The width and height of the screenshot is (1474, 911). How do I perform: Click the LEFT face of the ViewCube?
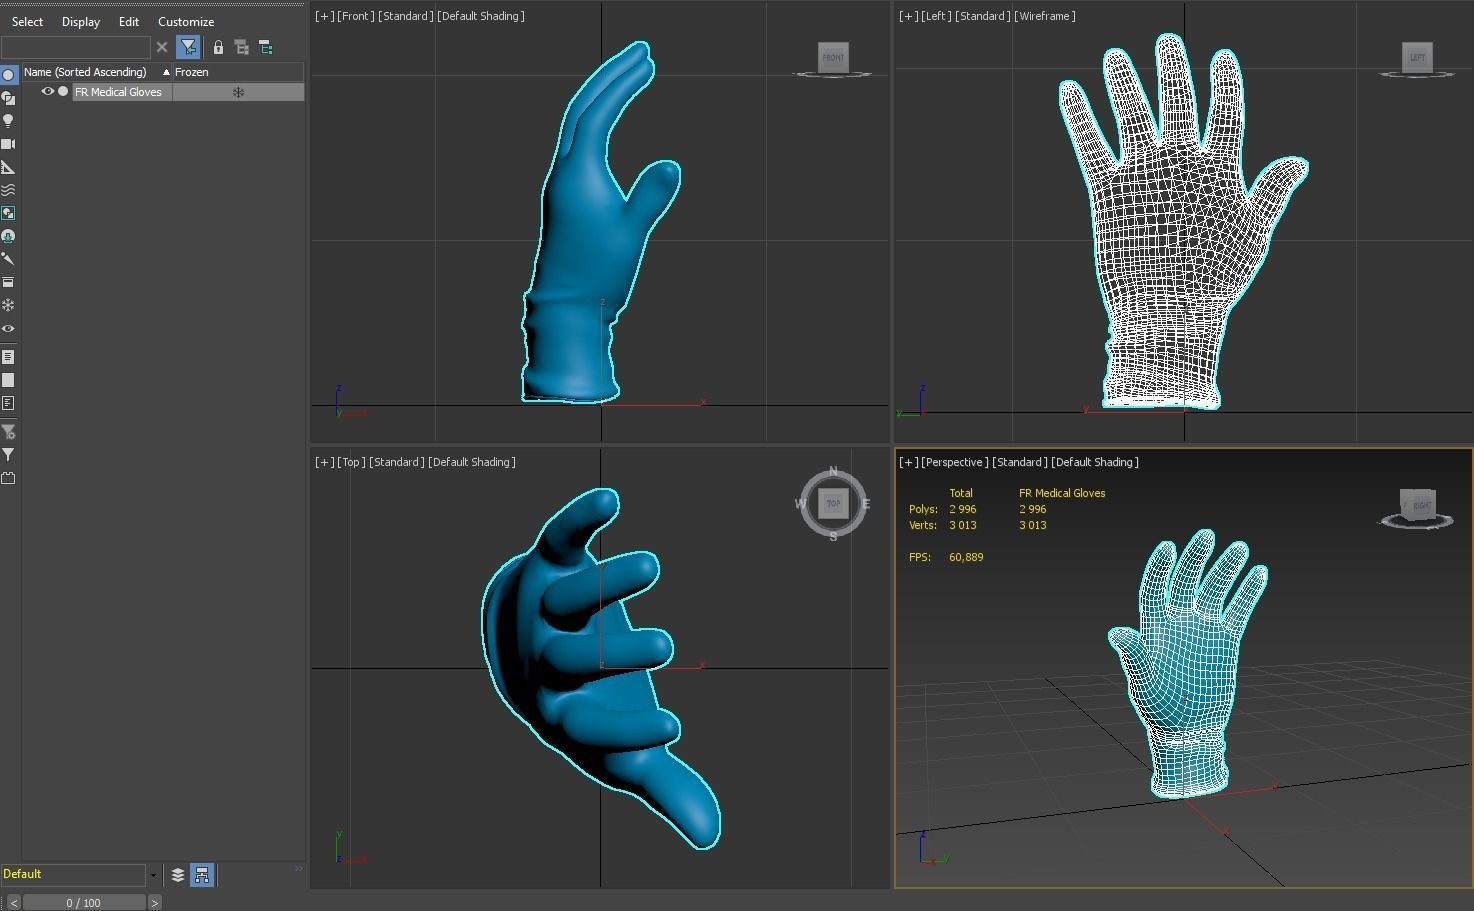point(1417,57)
